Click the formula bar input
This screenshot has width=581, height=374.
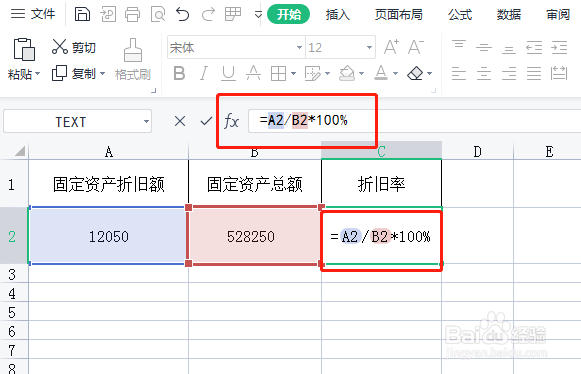click(x=414, y=121)
